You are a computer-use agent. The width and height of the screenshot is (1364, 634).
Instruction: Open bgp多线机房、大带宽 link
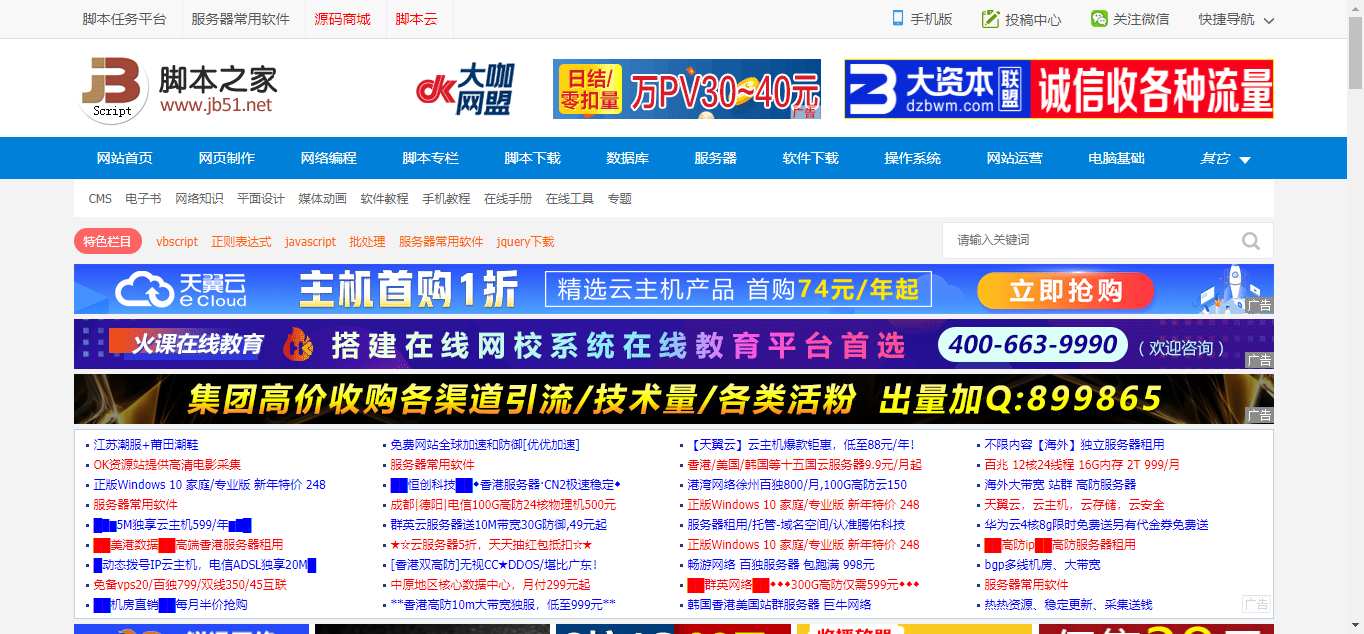1042,564
